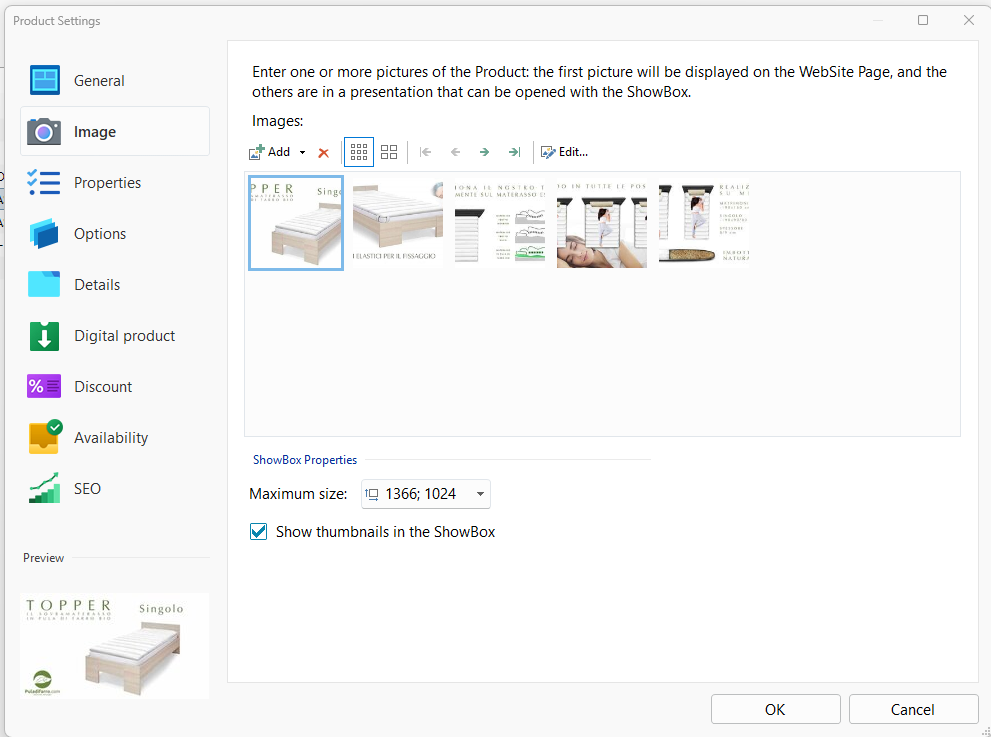Expand the Add button dropdown arrow
Screen dimensions: 991x737
click(x=302, y=153)
